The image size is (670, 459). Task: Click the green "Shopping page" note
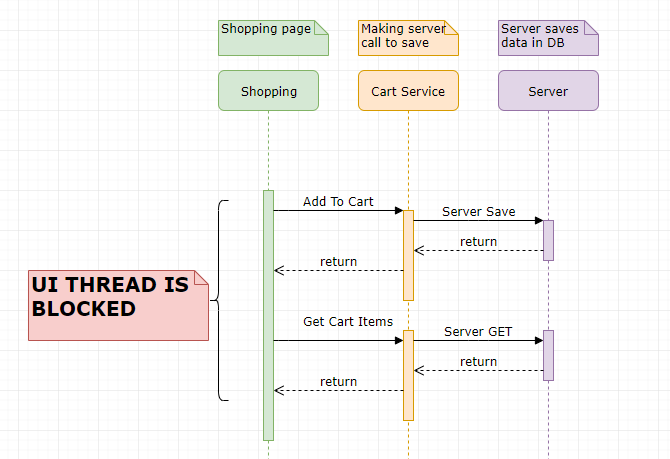(272, 37)
